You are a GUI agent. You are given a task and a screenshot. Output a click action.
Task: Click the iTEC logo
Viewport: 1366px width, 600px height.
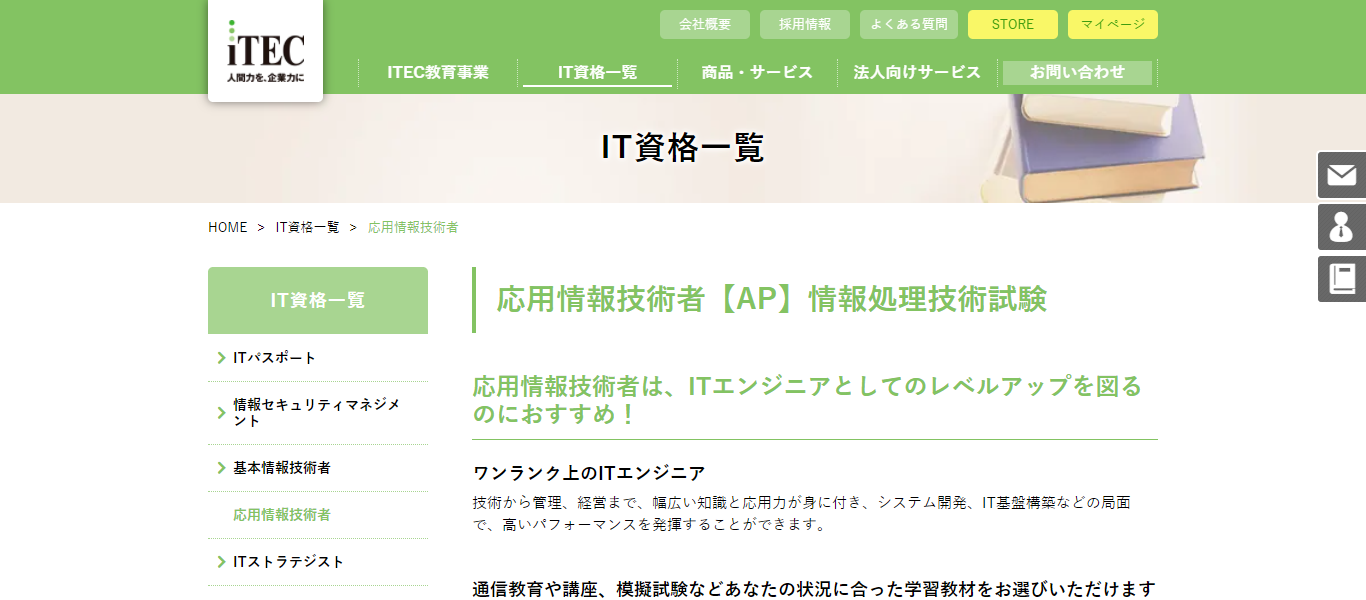[x=265, y=50]
